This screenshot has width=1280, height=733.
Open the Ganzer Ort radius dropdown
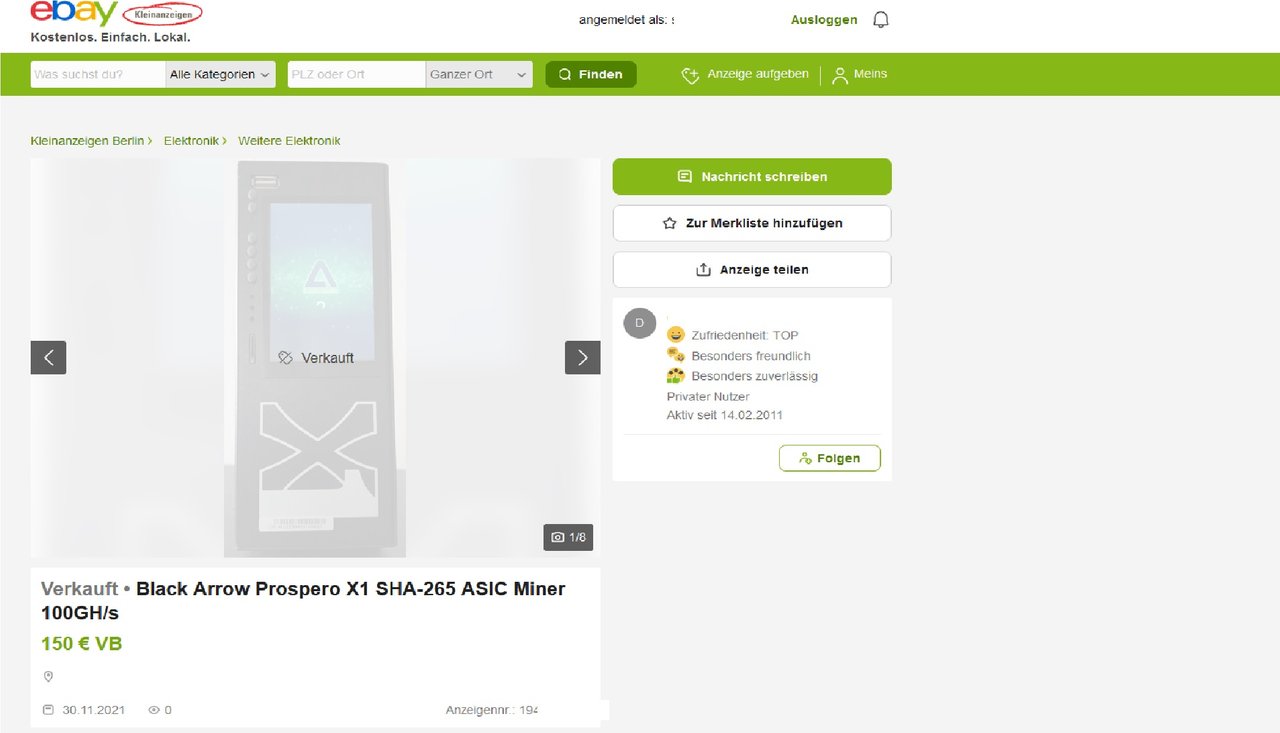[x=479, y=74]
